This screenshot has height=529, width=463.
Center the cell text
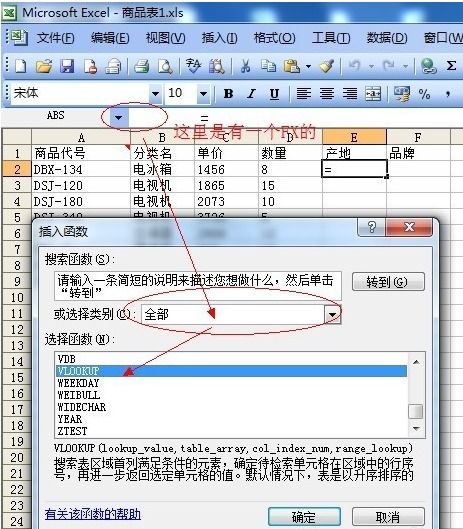(327, 93)
